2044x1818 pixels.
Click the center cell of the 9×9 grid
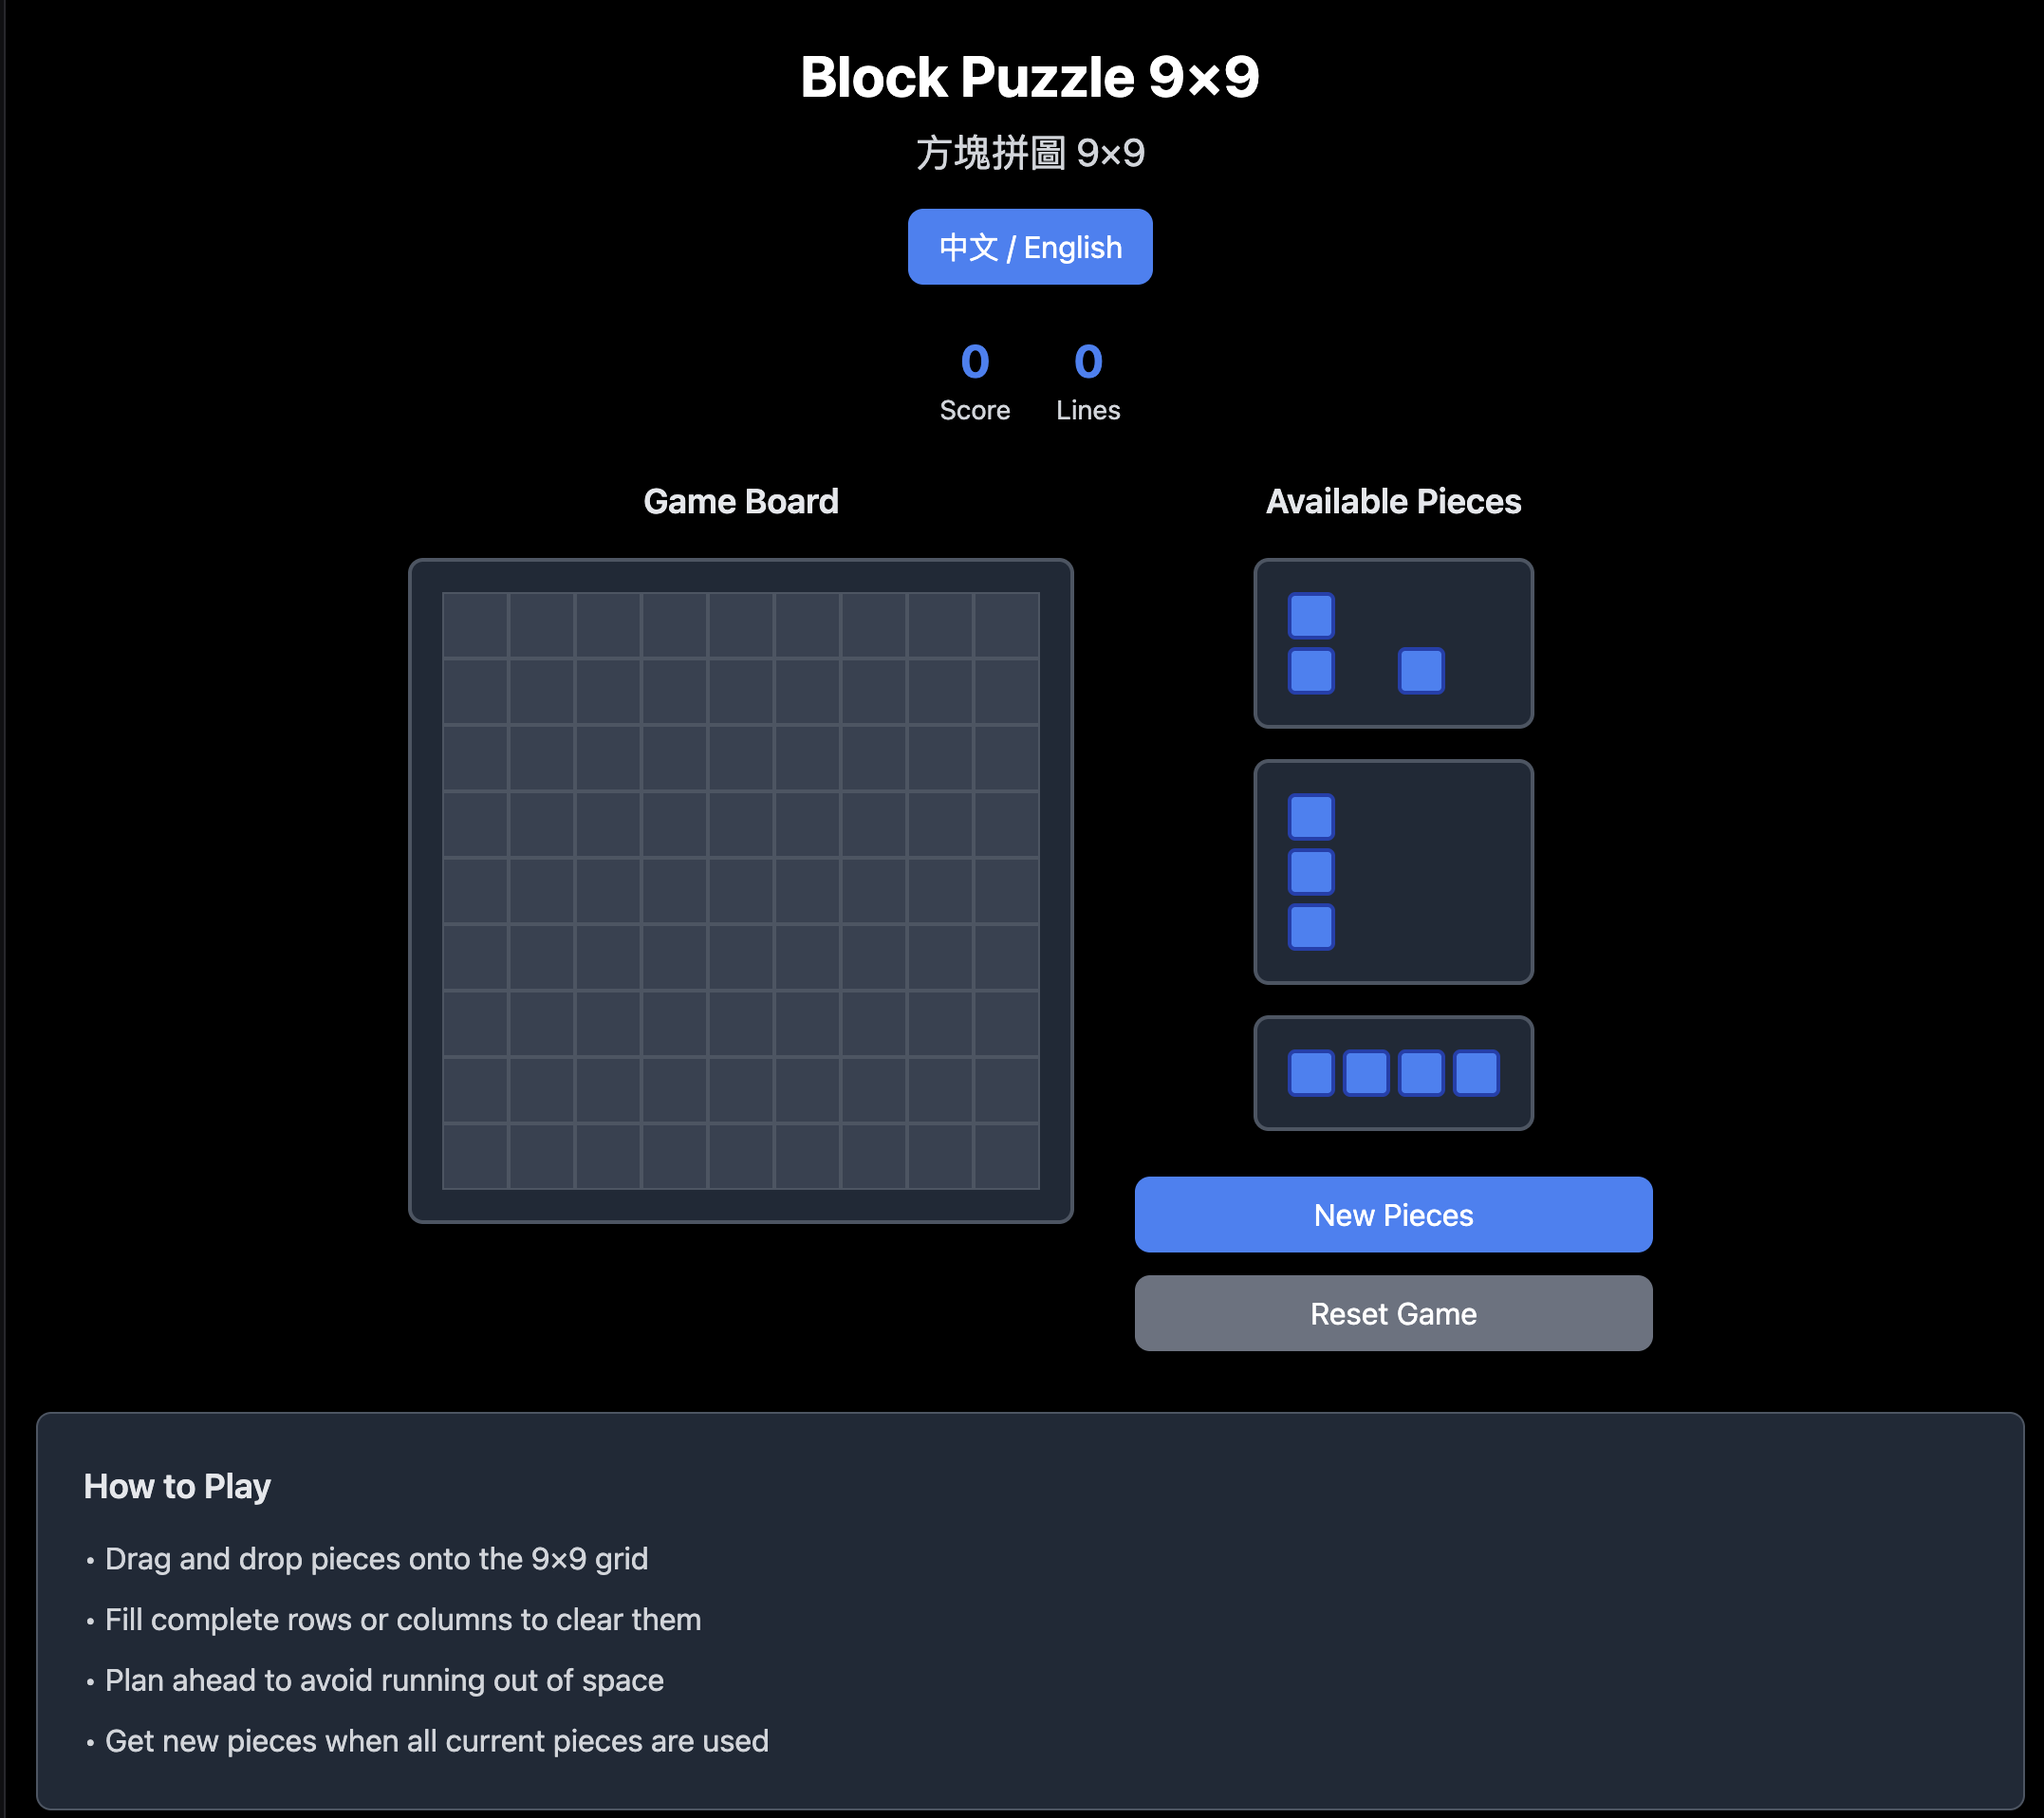(741, 891)
